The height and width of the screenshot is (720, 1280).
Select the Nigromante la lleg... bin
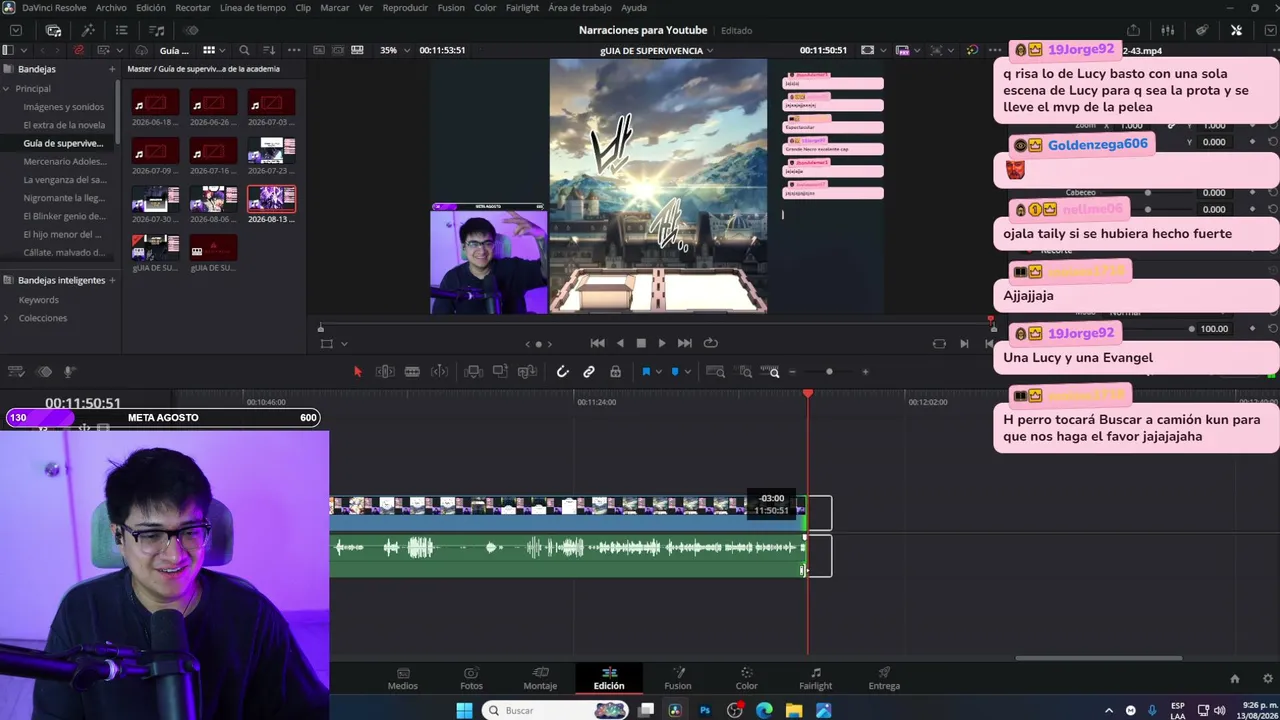pyautogui.click(x=64, y=198)
